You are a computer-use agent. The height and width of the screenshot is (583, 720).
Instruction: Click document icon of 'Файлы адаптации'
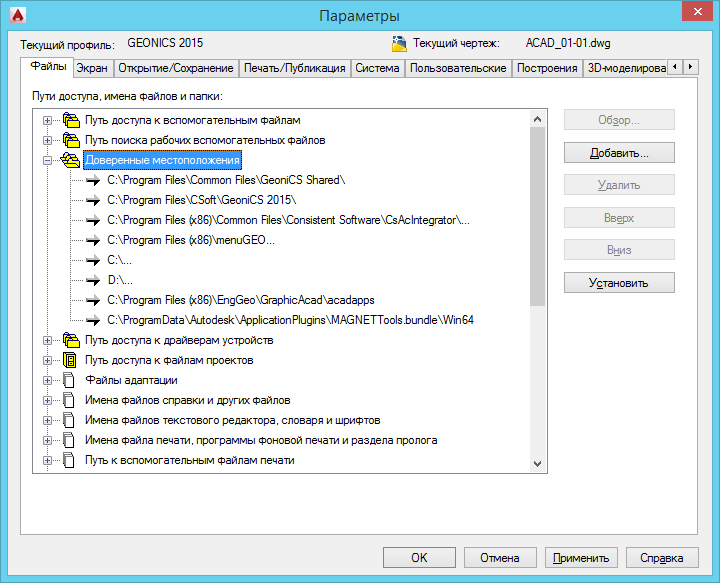pyautogui.click(x=69, y=380)
